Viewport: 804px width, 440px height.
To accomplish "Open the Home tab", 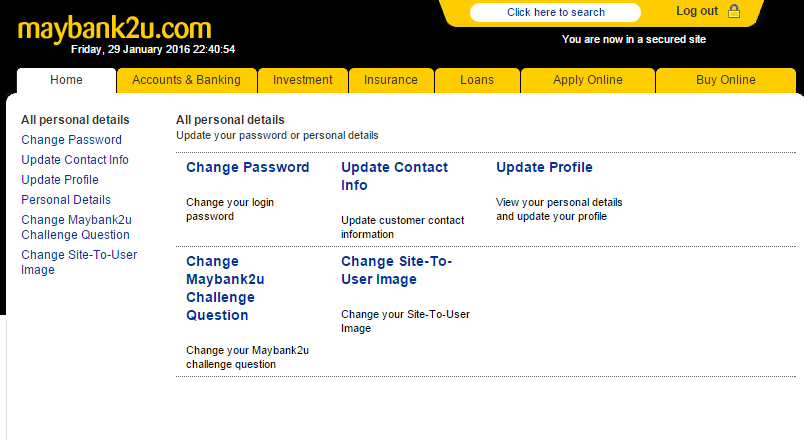I will pos(66,80).
